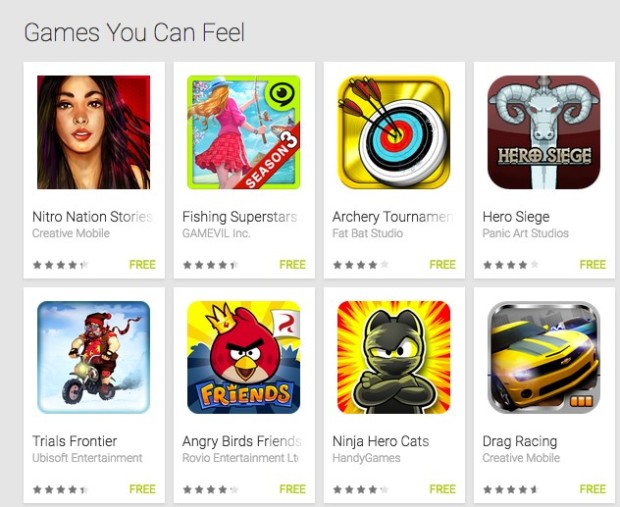This screenshot has height=507, width=620.
Task: Tap FREE price on Drag Racing card
Action: tap(593, 489)
